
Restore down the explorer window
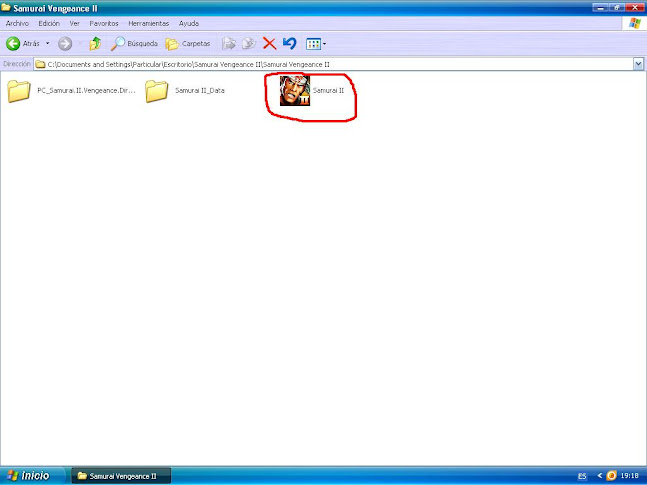(618, 7)
